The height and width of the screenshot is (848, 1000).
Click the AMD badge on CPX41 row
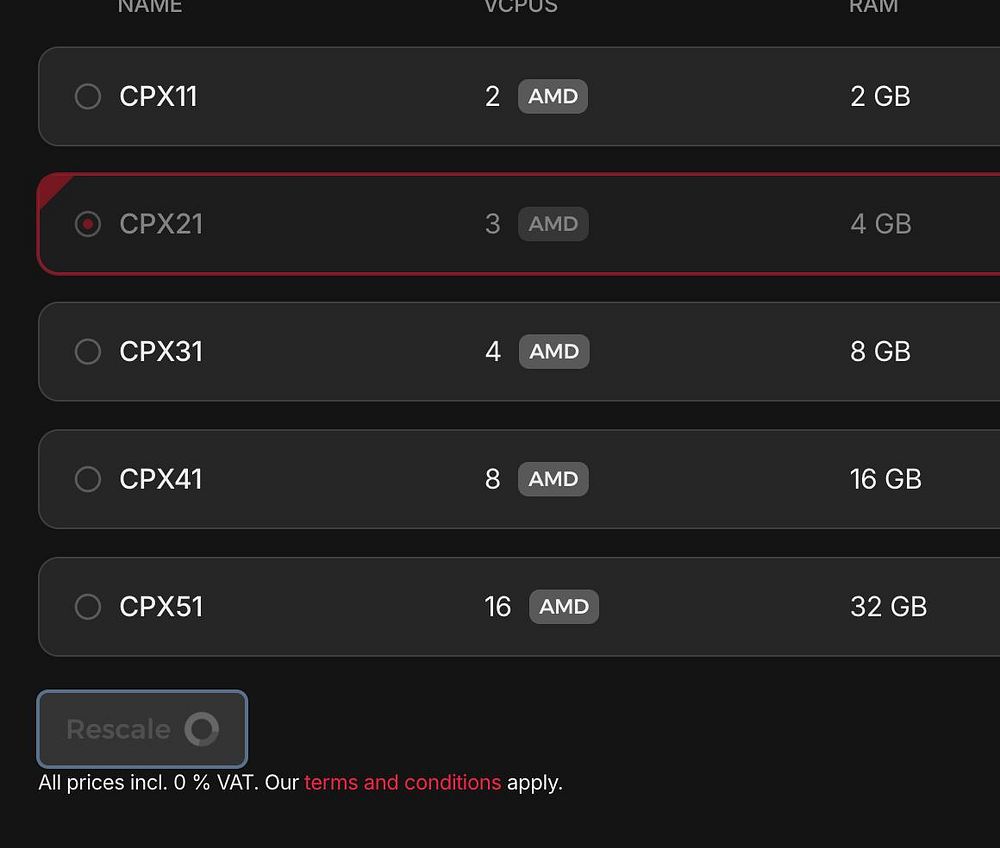click(x=553, y=479)
